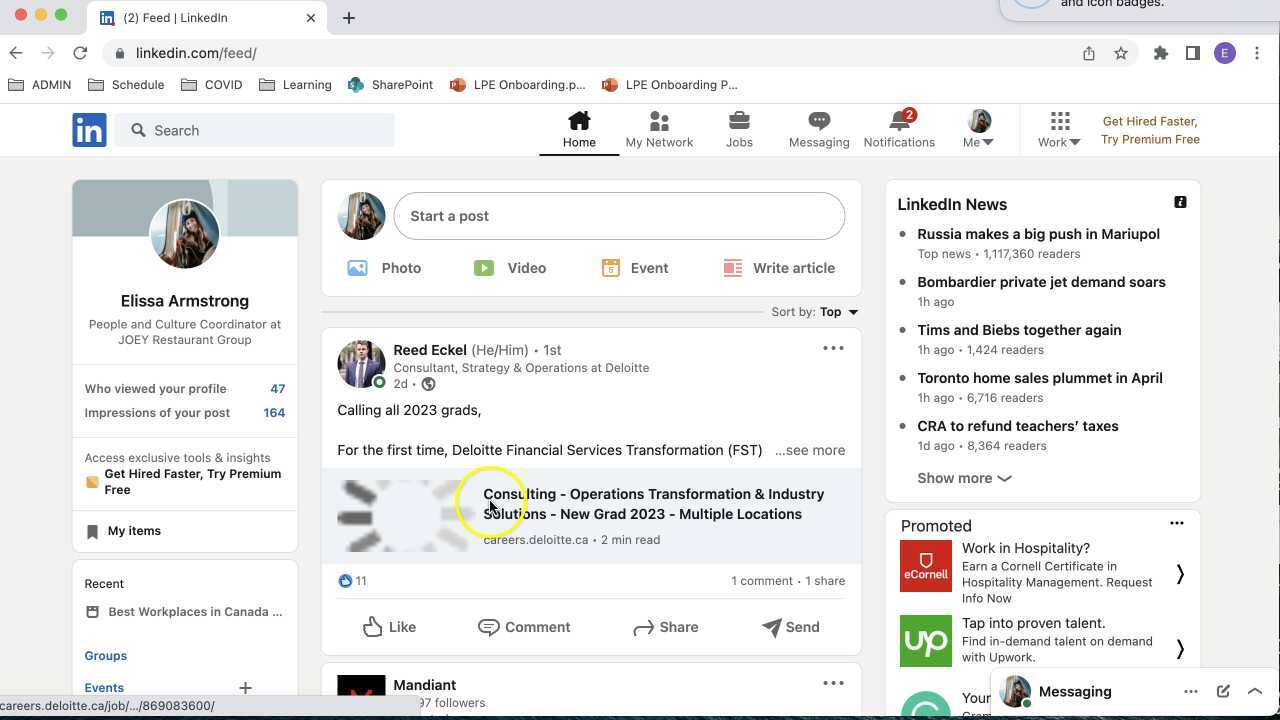Start a Video post
The height and width of the screenshot is (720, 1280).
point(510,267)
